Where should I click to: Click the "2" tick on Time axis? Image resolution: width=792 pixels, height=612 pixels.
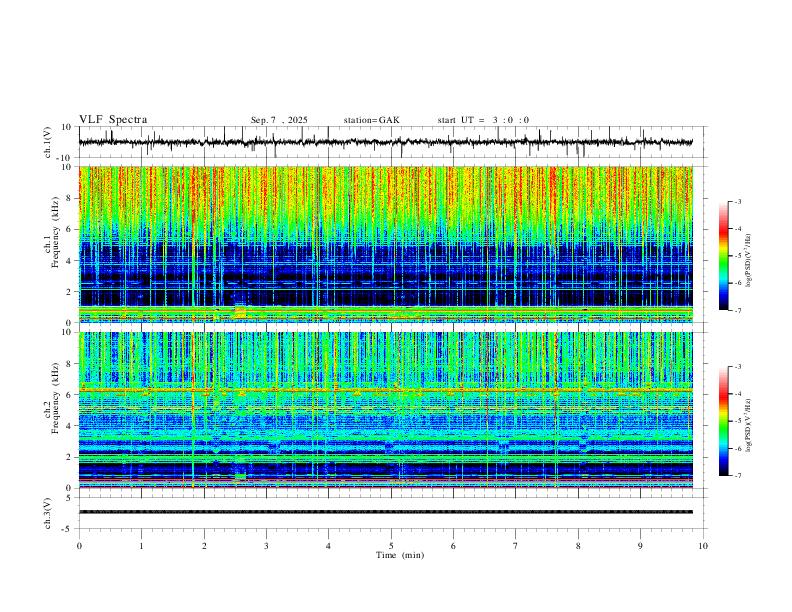[x=204, y=546]
